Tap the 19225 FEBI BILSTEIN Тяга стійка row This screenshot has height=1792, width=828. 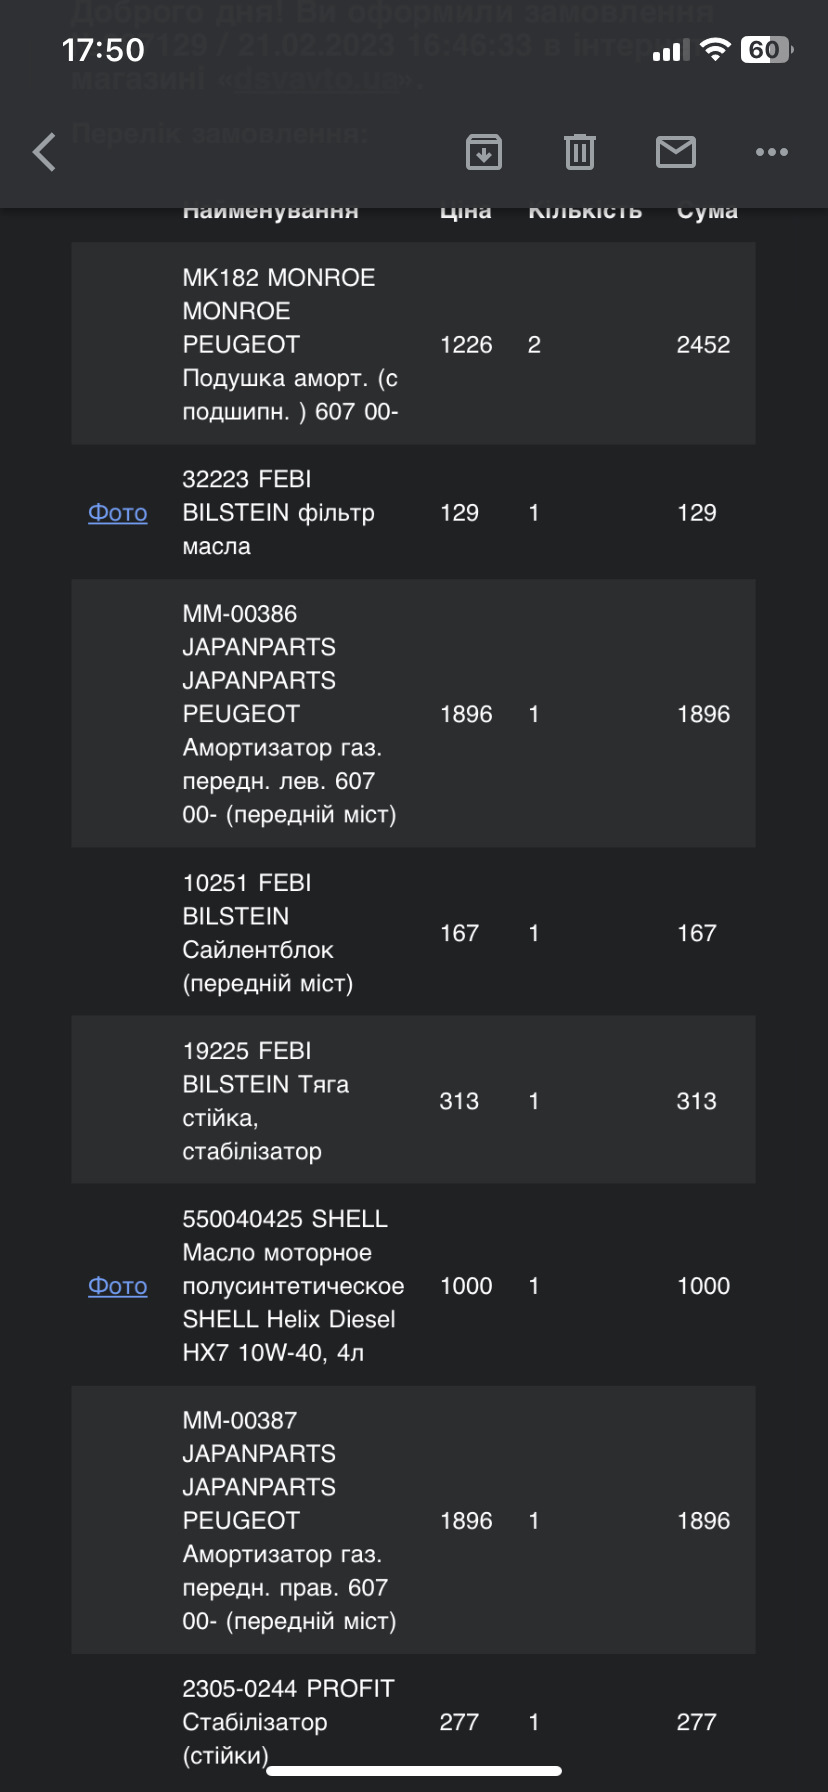(x=413, y=1101)
